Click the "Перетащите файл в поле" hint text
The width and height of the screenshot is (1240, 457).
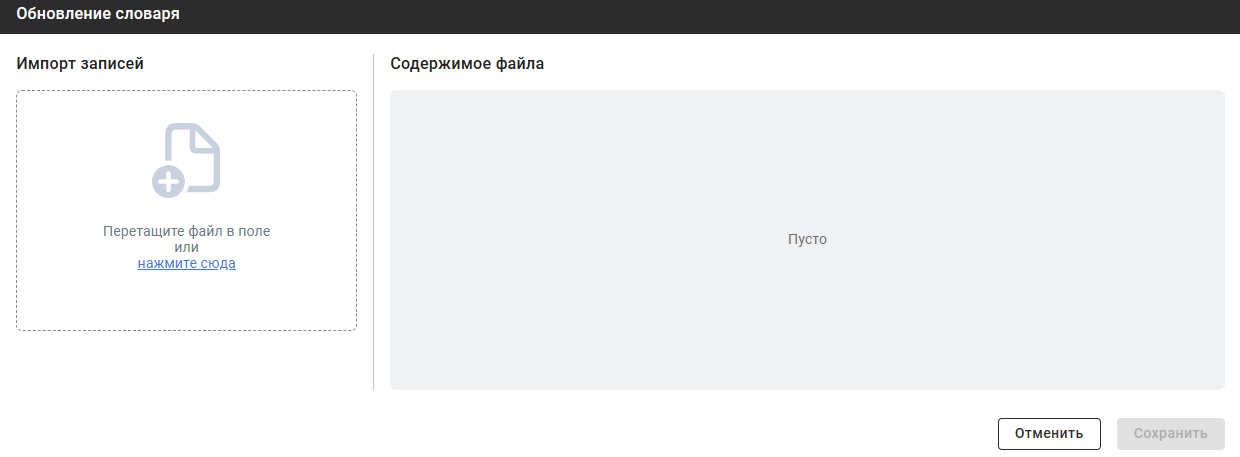[x=187, y=231]
